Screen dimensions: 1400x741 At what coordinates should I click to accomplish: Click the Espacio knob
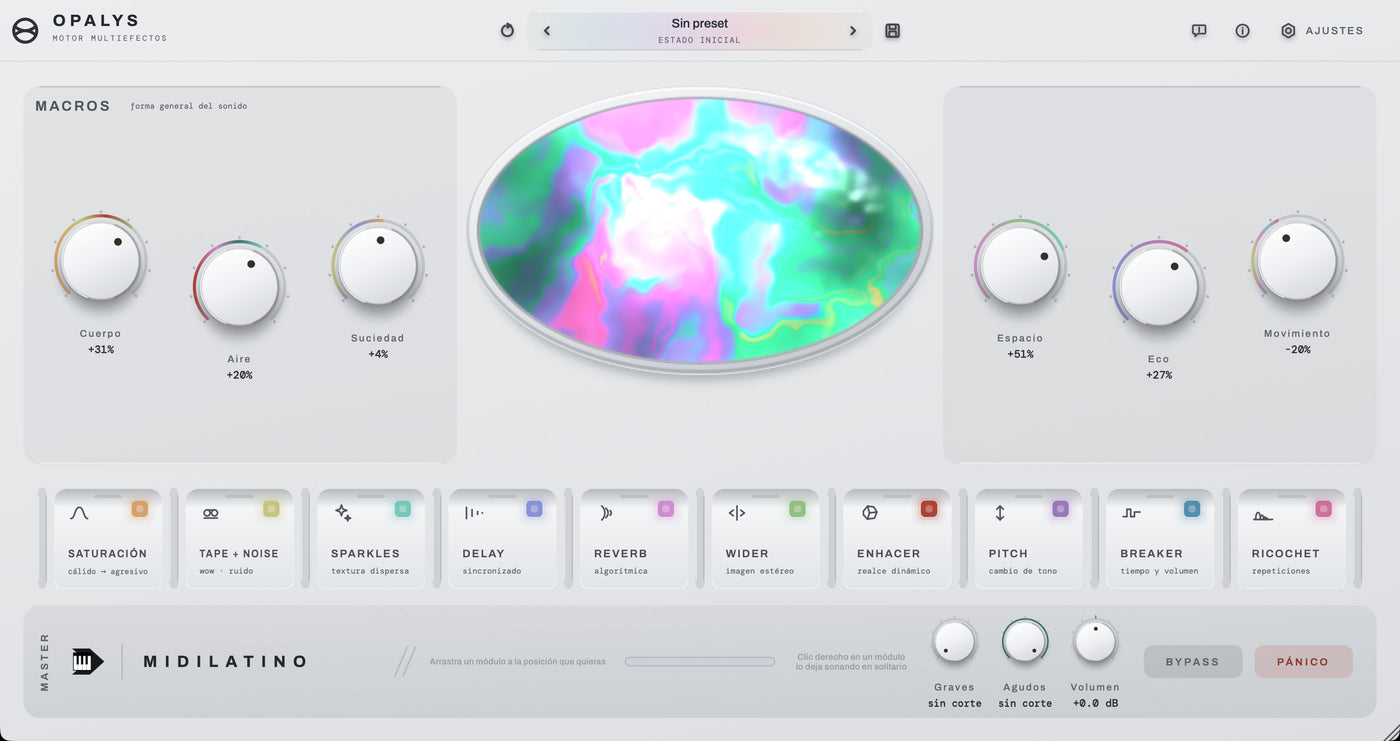click(1020, 265)
